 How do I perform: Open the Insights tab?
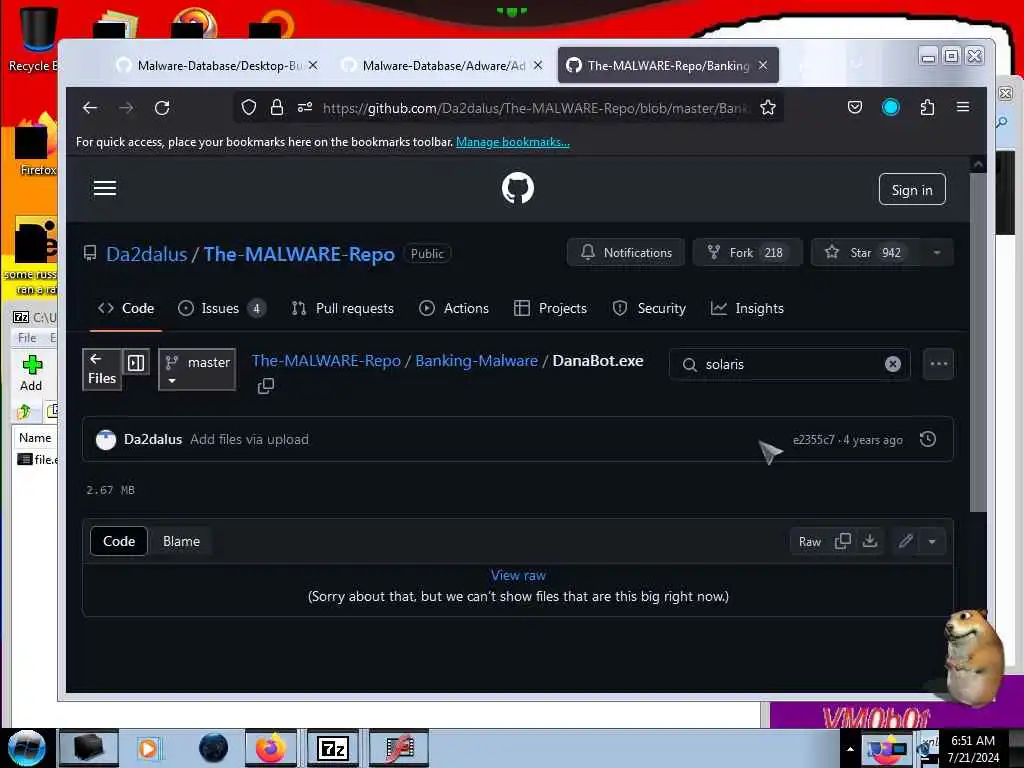tap(747, 308)
